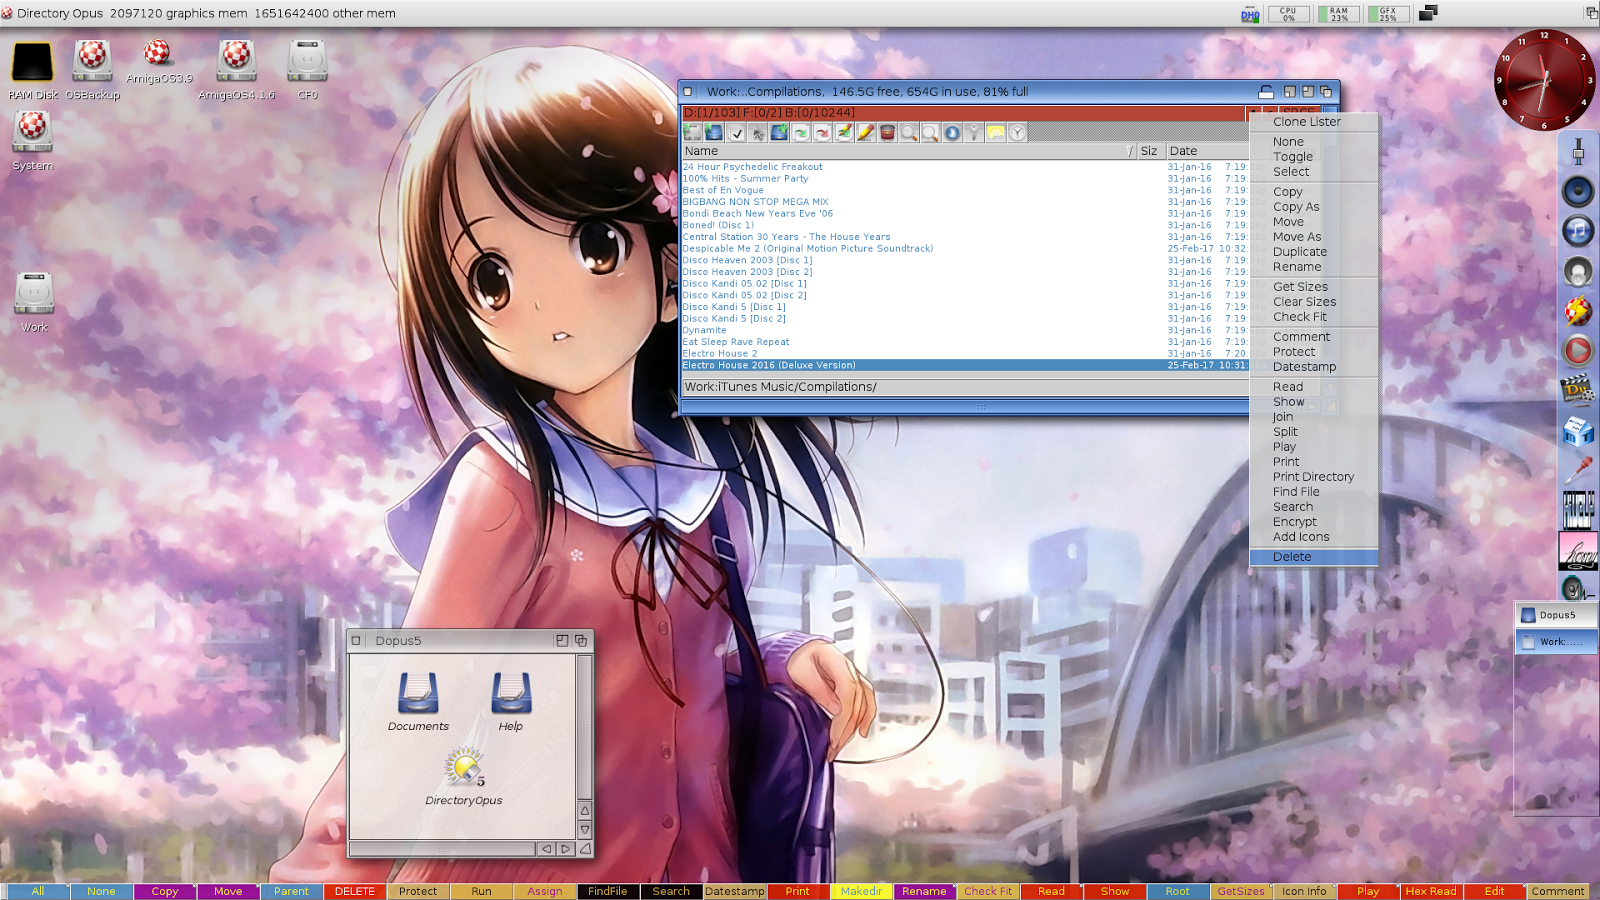Click the Makedir button in button bank
The image size is (1600, 900).
(861, 891)
